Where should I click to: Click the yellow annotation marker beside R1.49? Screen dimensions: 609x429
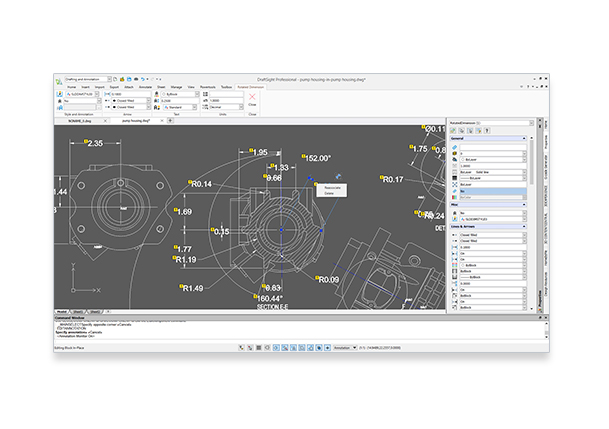[x=181, y=286]
